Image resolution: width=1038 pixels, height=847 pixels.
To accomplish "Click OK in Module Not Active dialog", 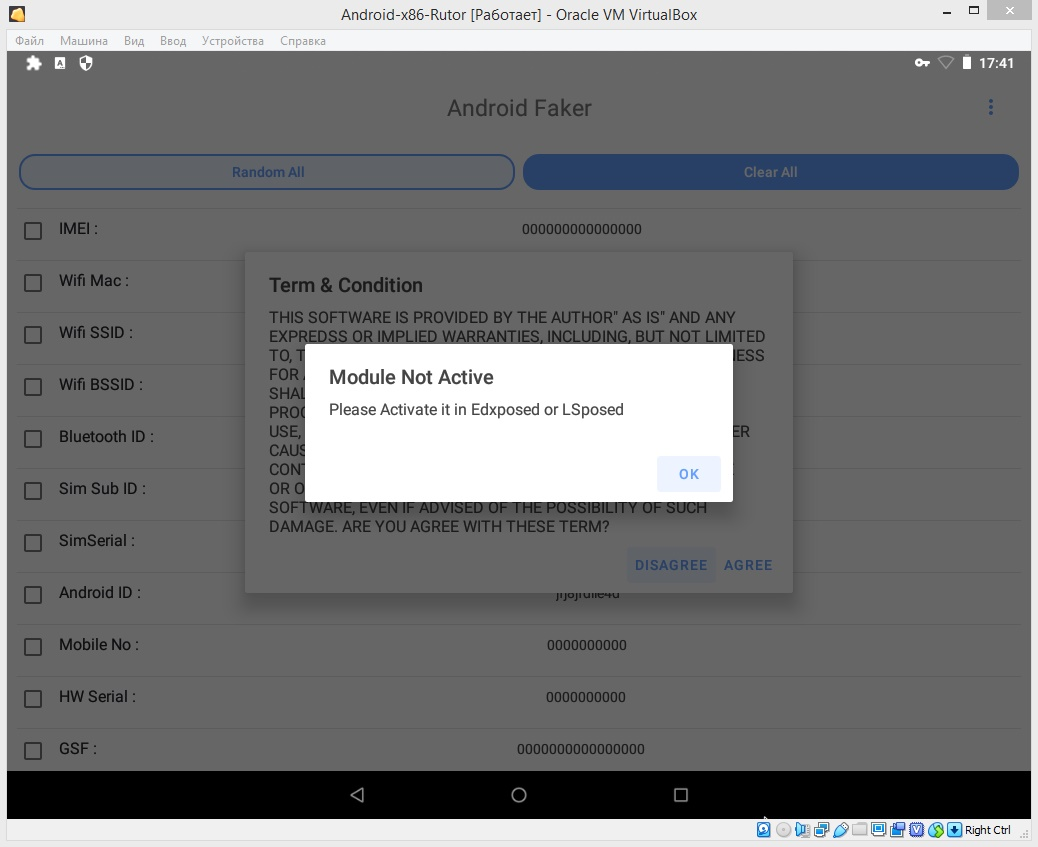I will [x=688, y=474].
